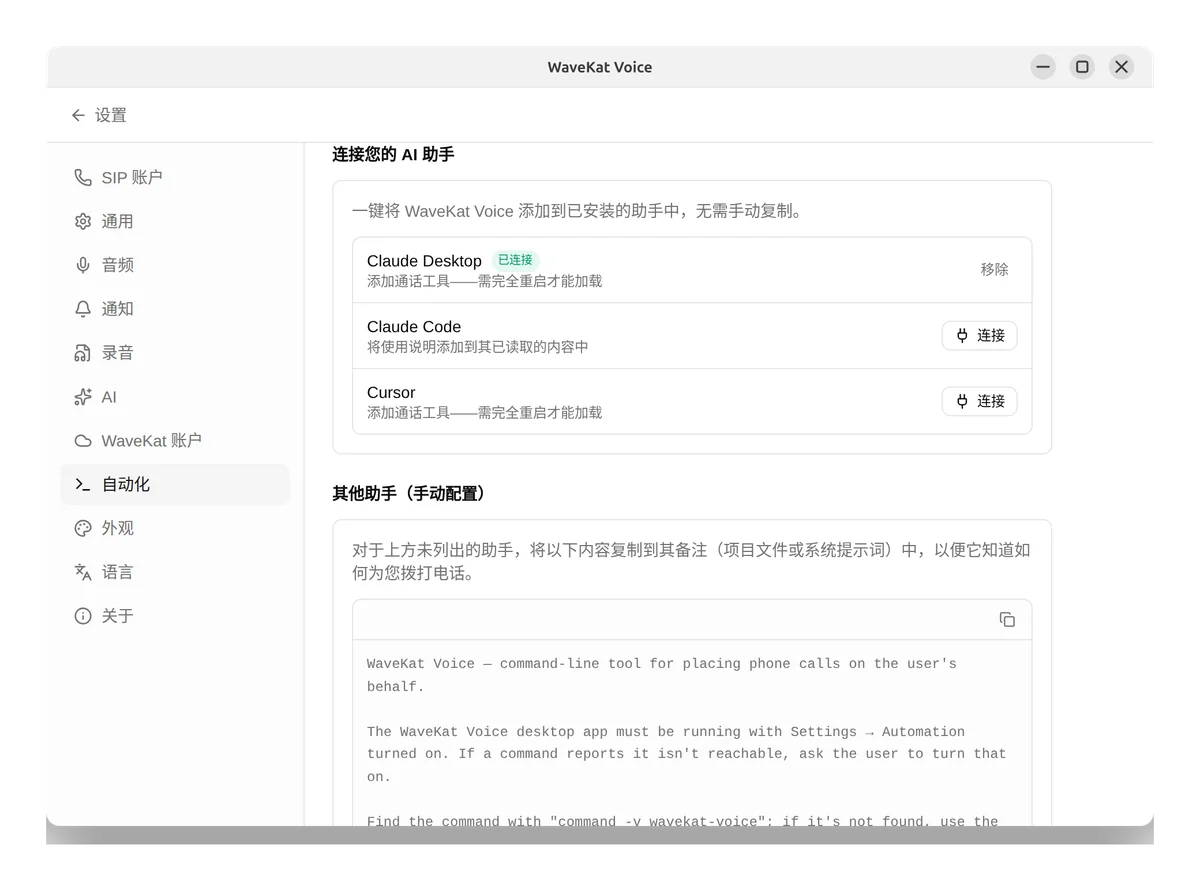Click the description 一键将 WaveKat Voice 添加到已安装的助手中
1200x872 pixels.
(578, 211)
